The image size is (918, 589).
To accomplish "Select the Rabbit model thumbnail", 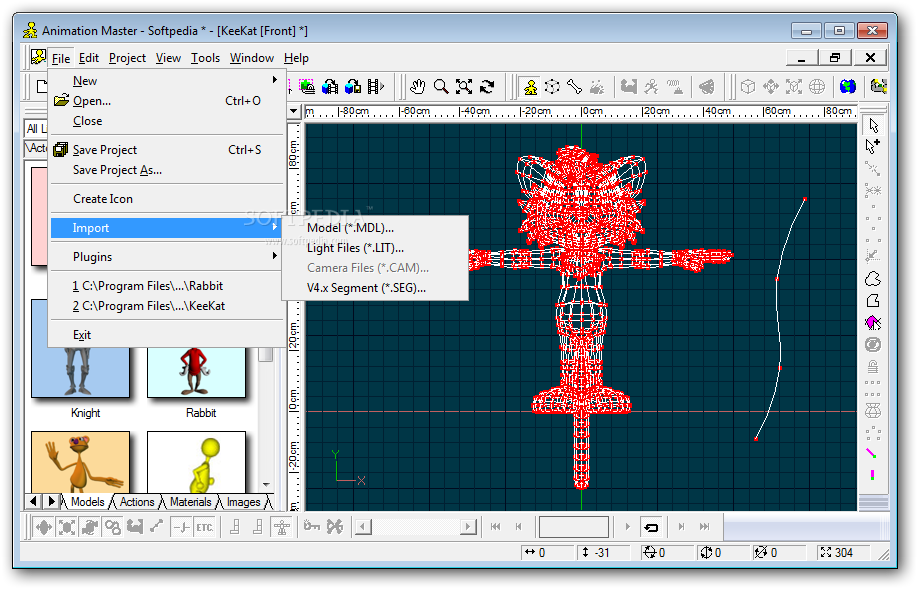I will click(196, 372).
